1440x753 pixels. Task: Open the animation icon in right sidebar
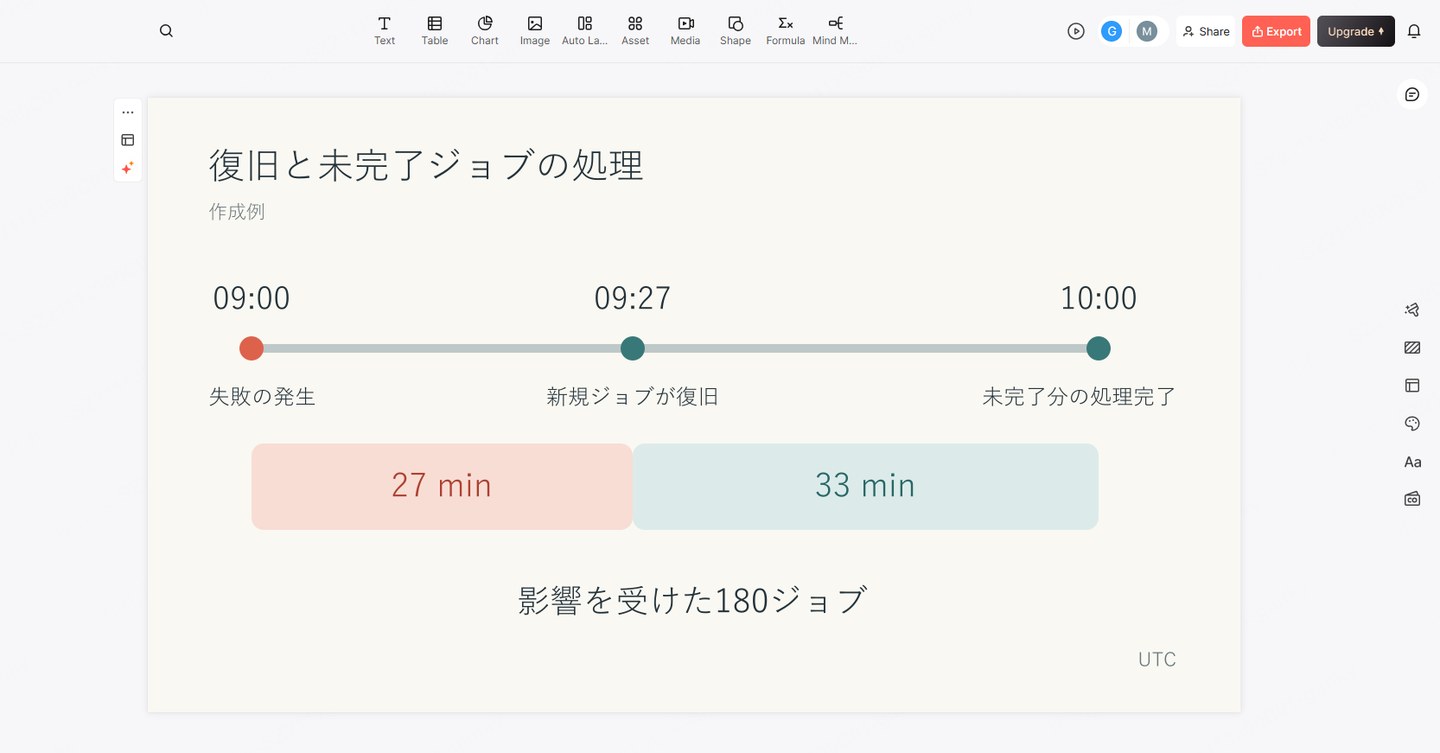coord(1412,310)
